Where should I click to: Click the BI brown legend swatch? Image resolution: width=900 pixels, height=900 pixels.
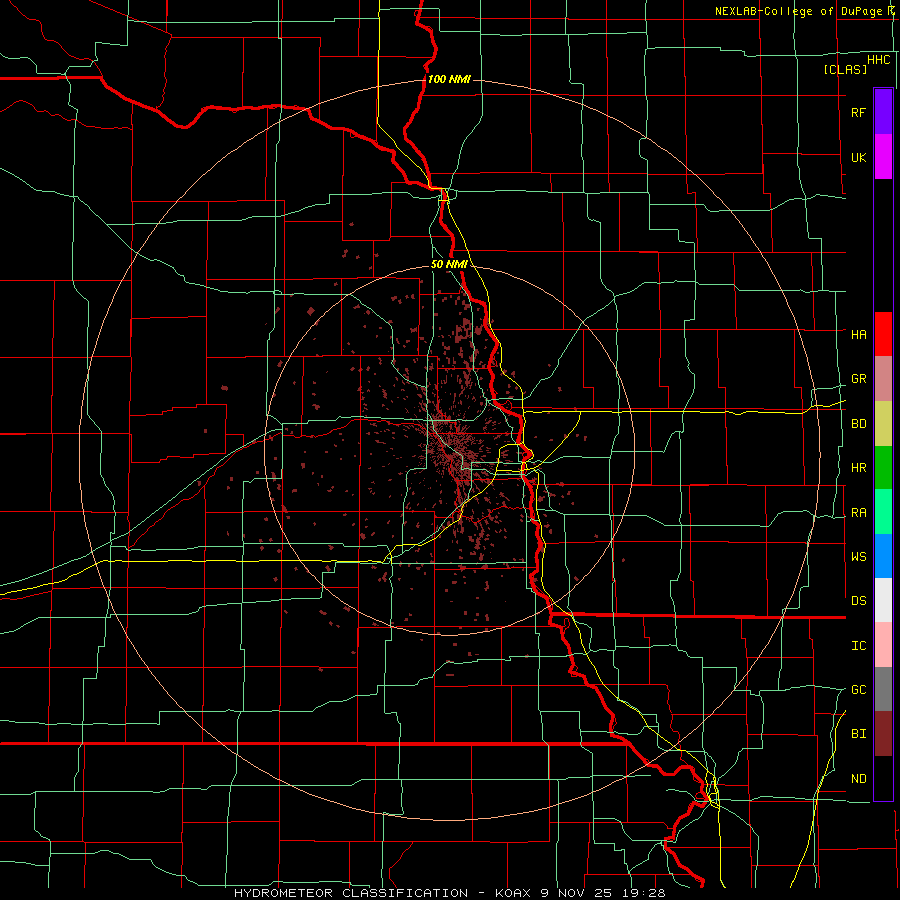[x=883, y=734]
